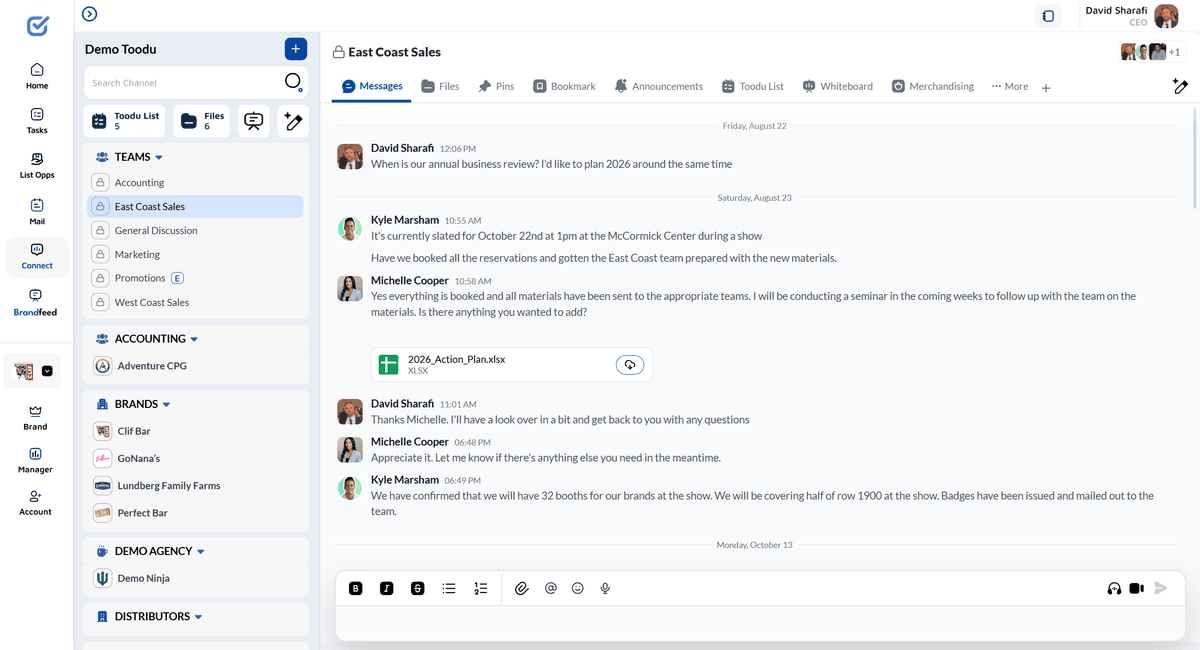Toggle the bulleted list formatting
Viewport: 1200px width, 650px height.
pyautogui.click(x=448, y=588)
